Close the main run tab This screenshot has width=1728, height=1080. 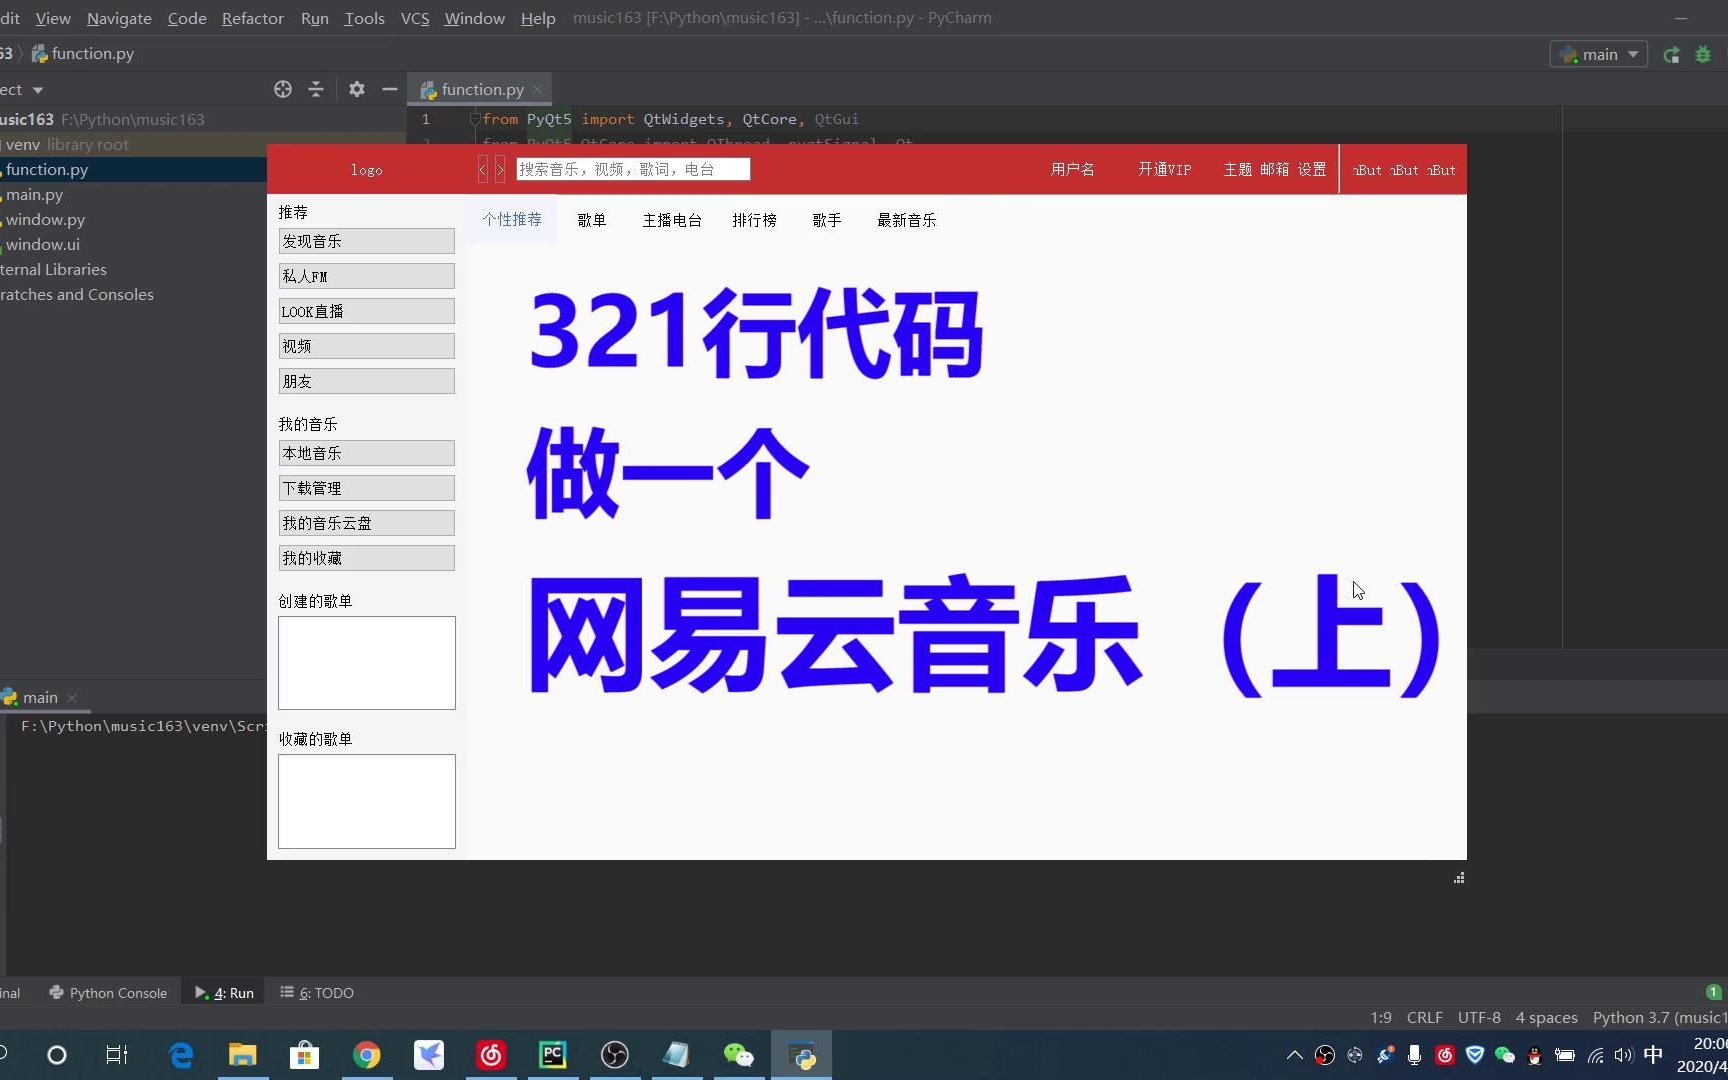click(x=72, y=697)
